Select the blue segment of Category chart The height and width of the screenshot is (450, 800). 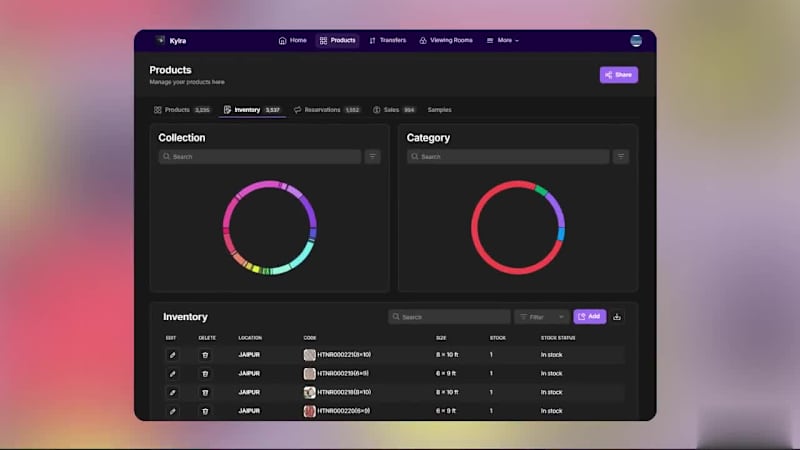561,234
